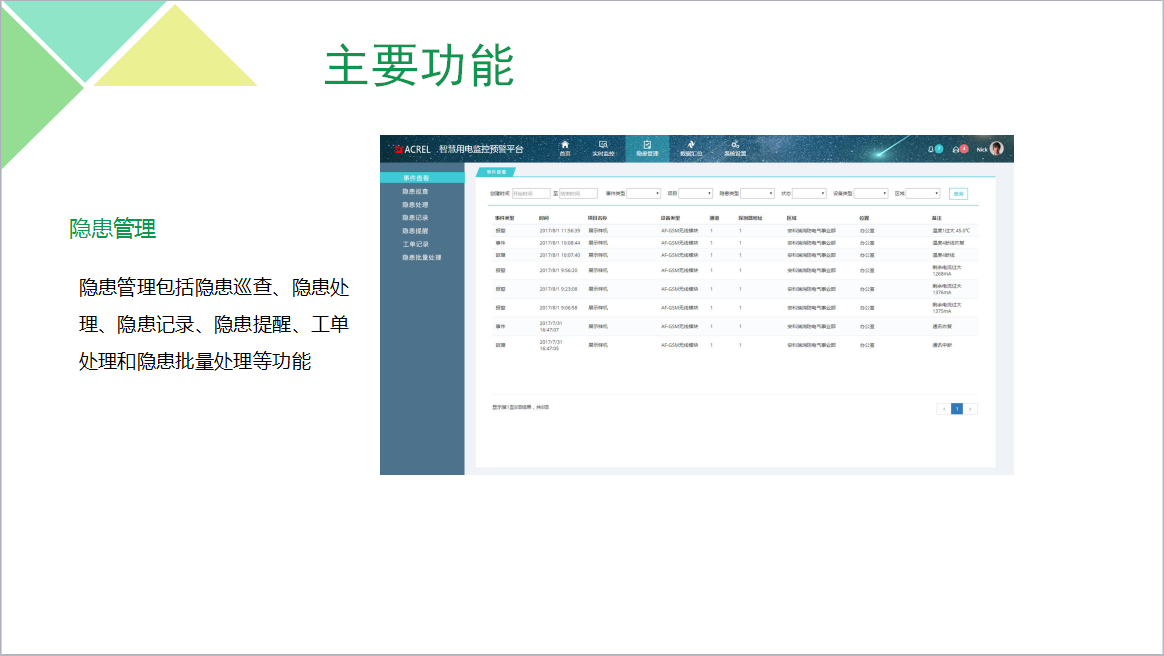Expand the 隐患类型 dropdown

point(757,194)
